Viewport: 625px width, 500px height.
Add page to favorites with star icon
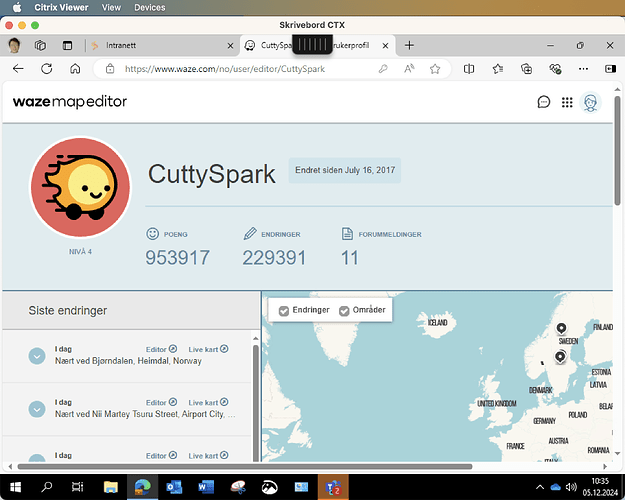pyautogui.click(x=435, y=69)
